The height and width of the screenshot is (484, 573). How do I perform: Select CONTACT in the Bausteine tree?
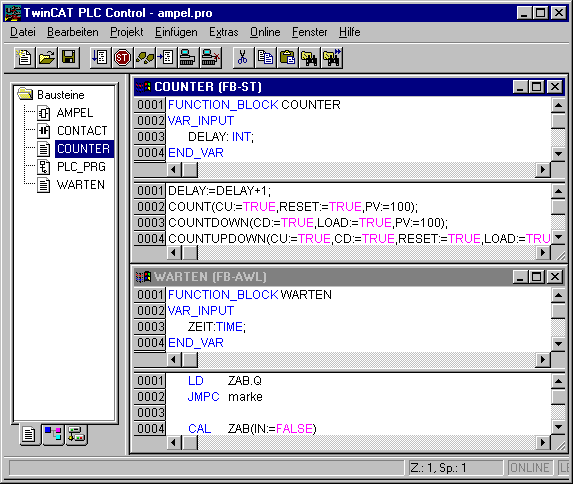pyautogui.click(x=82, y=131)
